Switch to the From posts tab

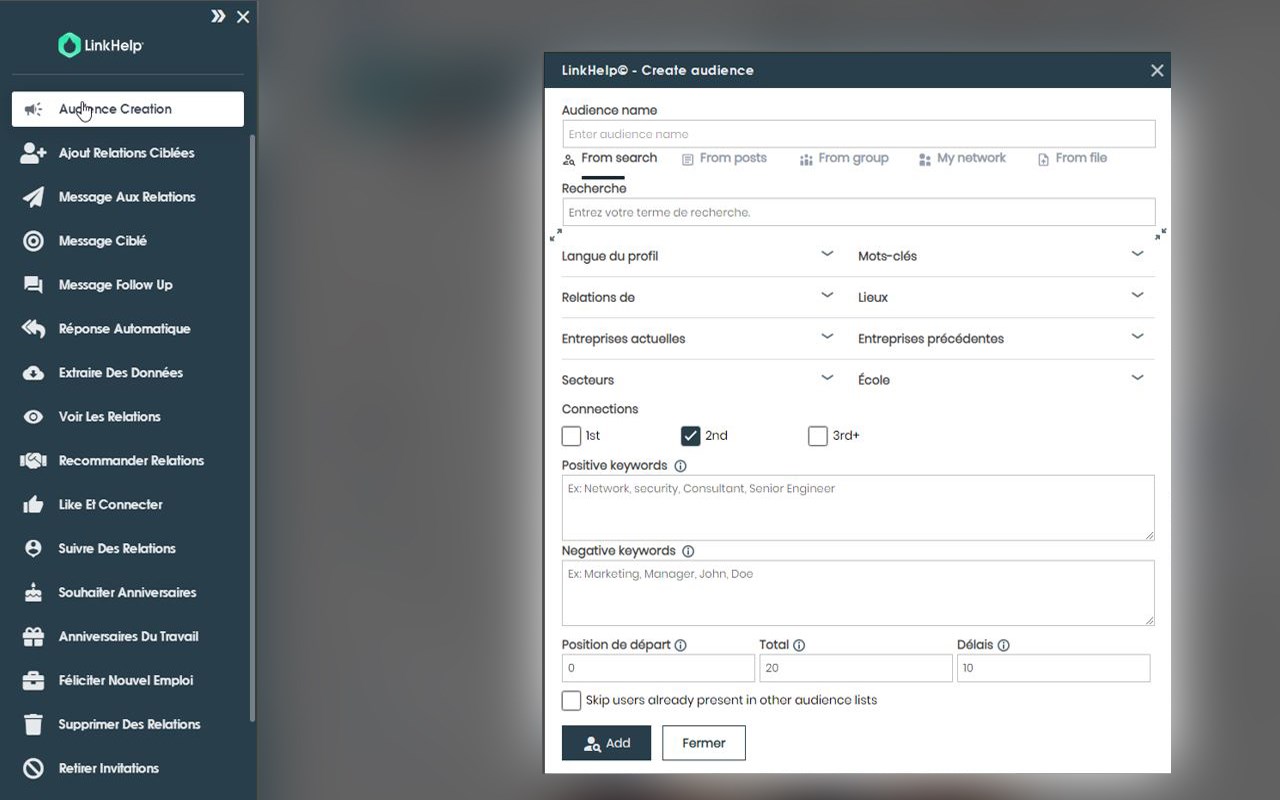[x=724, y=158]
